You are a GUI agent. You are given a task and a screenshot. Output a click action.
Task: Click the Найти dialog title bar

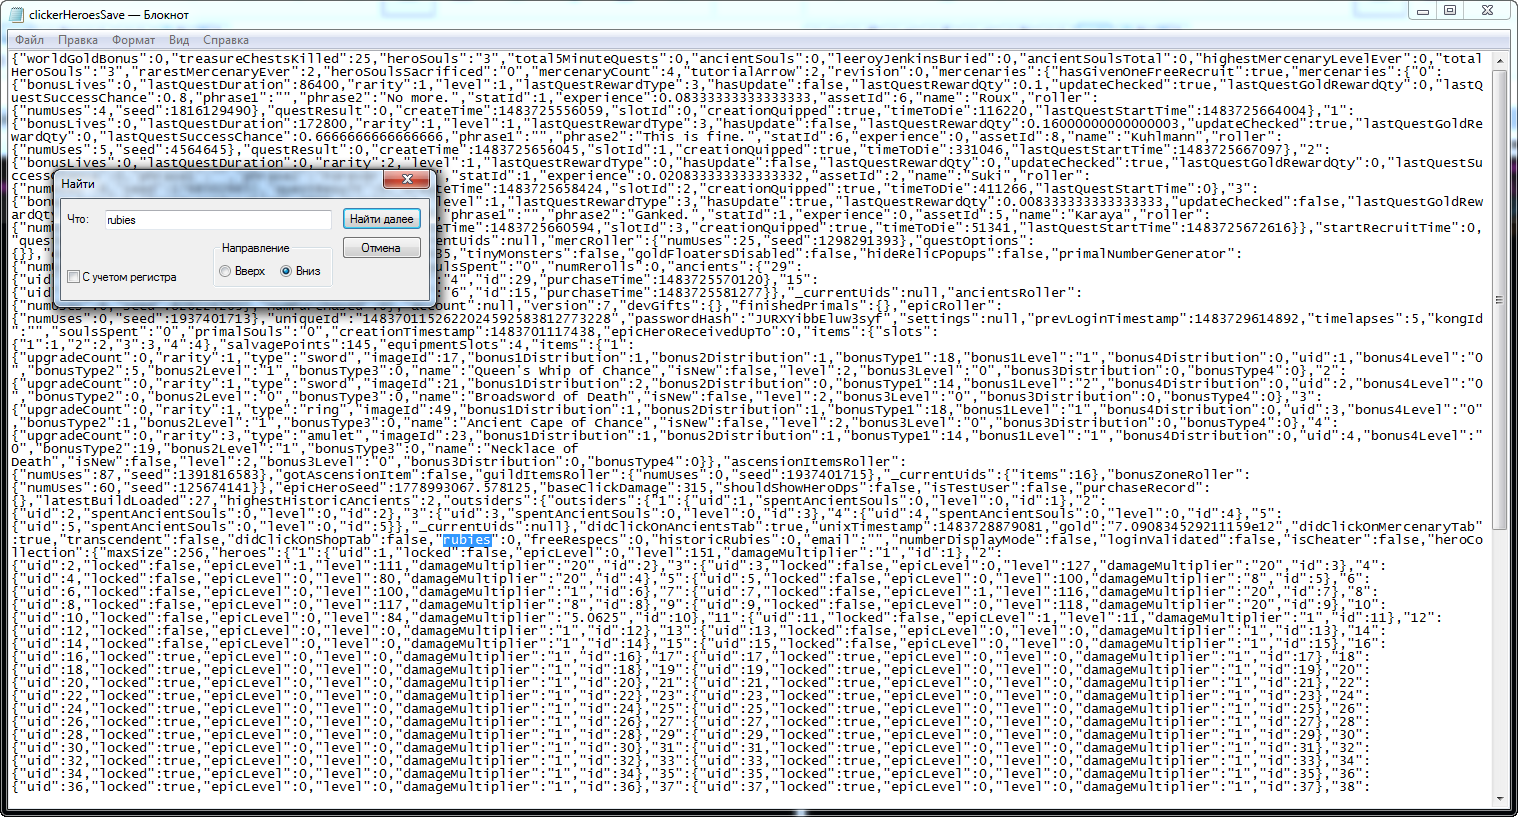coord(220,181)
